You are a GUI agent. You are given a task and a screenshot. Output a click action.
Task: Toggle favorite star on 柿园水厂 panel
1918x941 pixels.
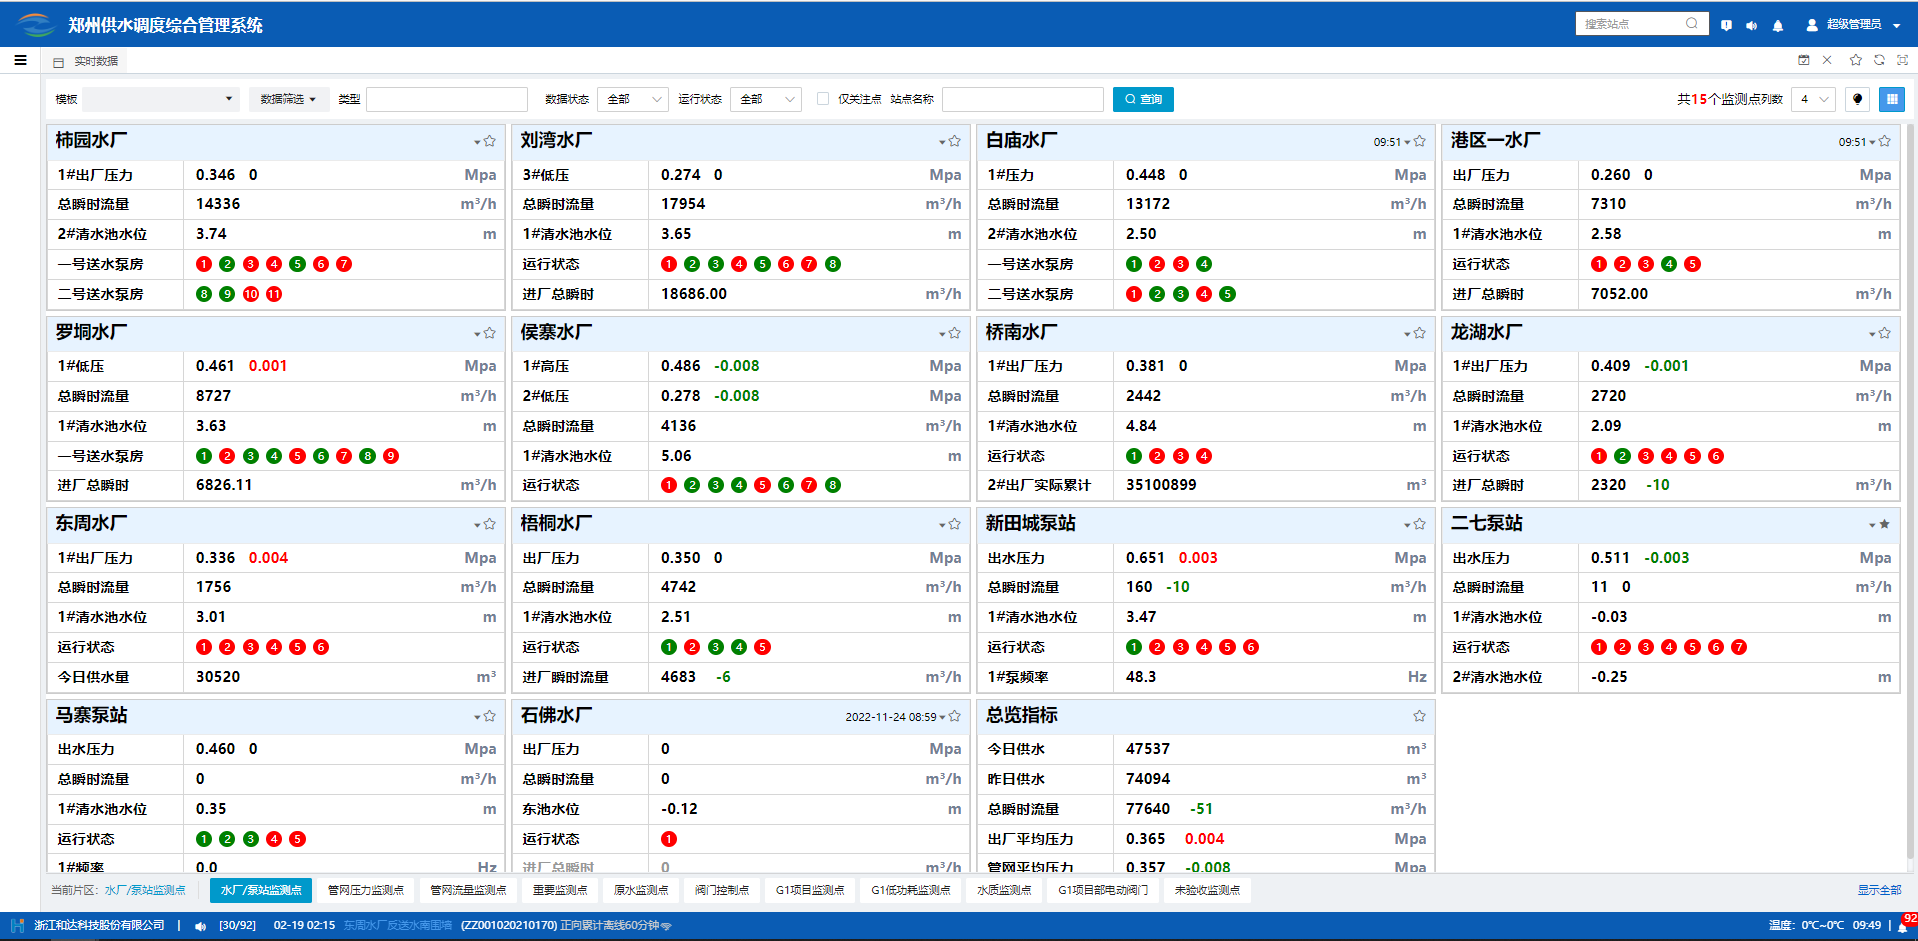point(490,141)
